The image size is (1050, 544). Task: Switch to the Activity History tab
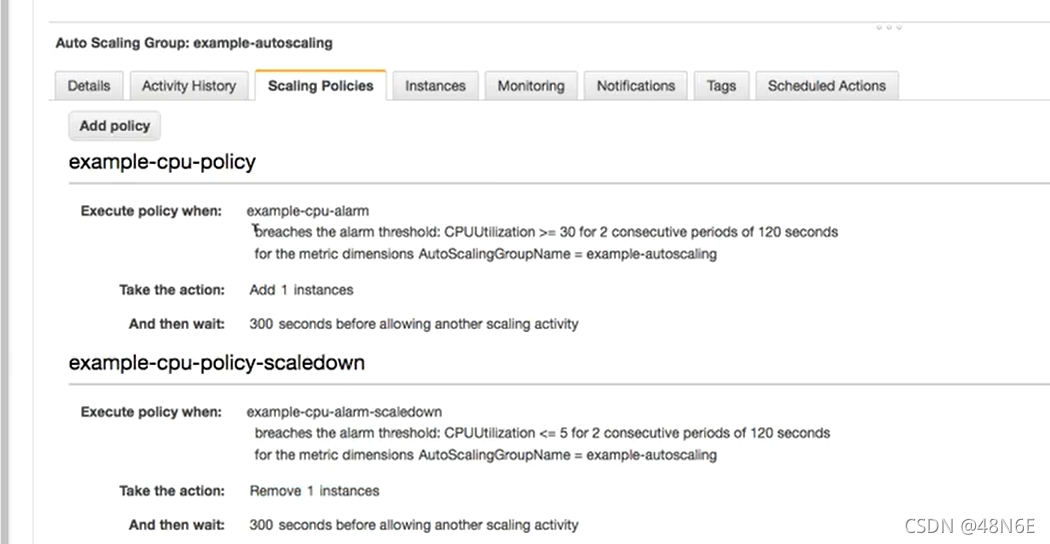click(x=189, y=86)
